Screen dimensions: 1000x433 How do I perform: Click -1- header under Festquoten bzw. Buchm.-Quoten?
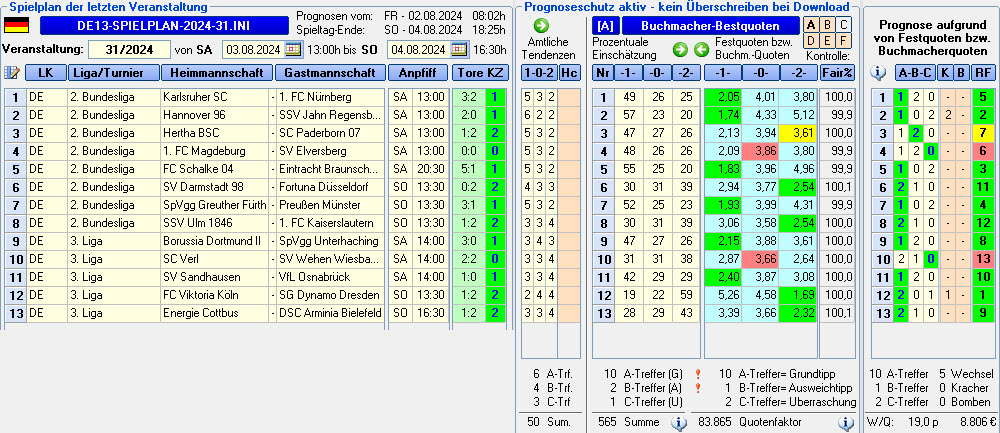[722, 73]
